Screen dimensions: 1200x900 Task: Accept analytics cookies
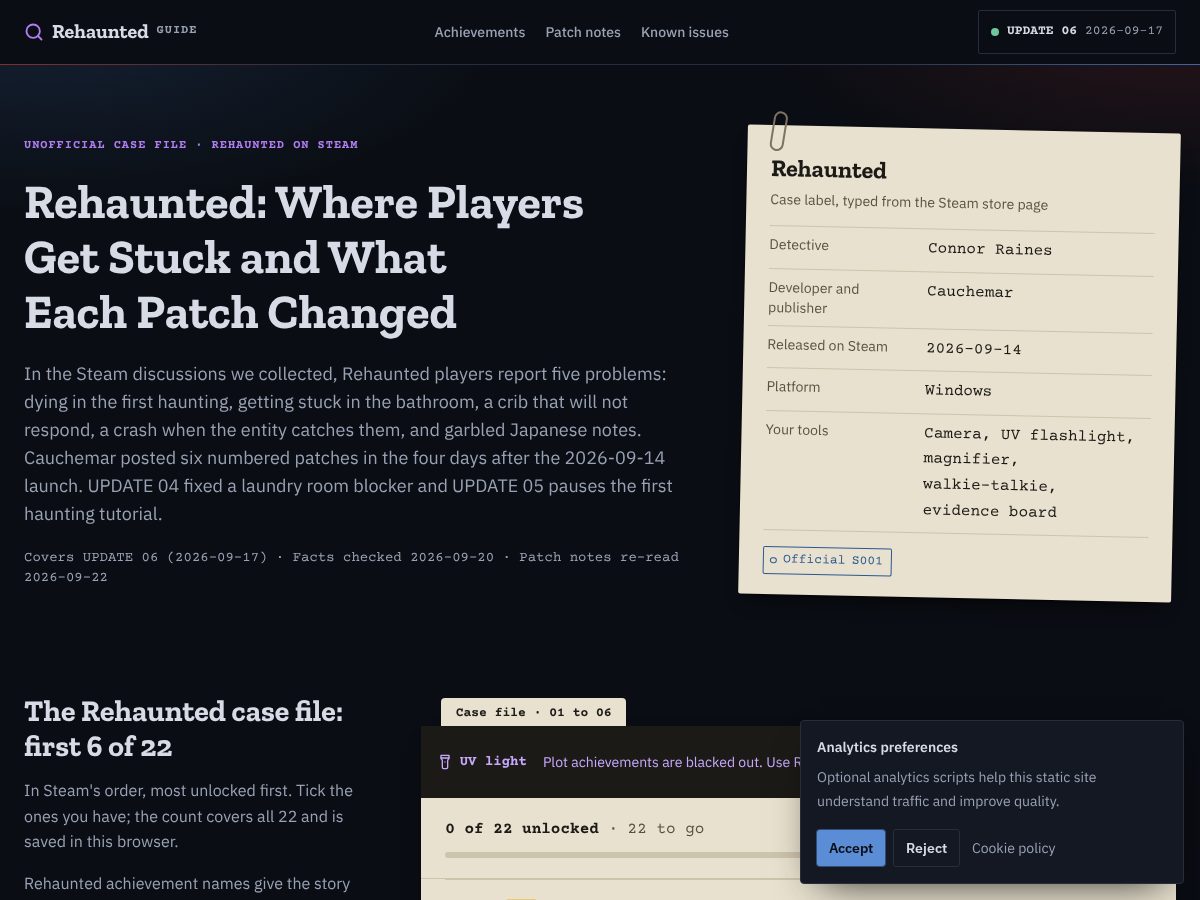pos(851,848)
